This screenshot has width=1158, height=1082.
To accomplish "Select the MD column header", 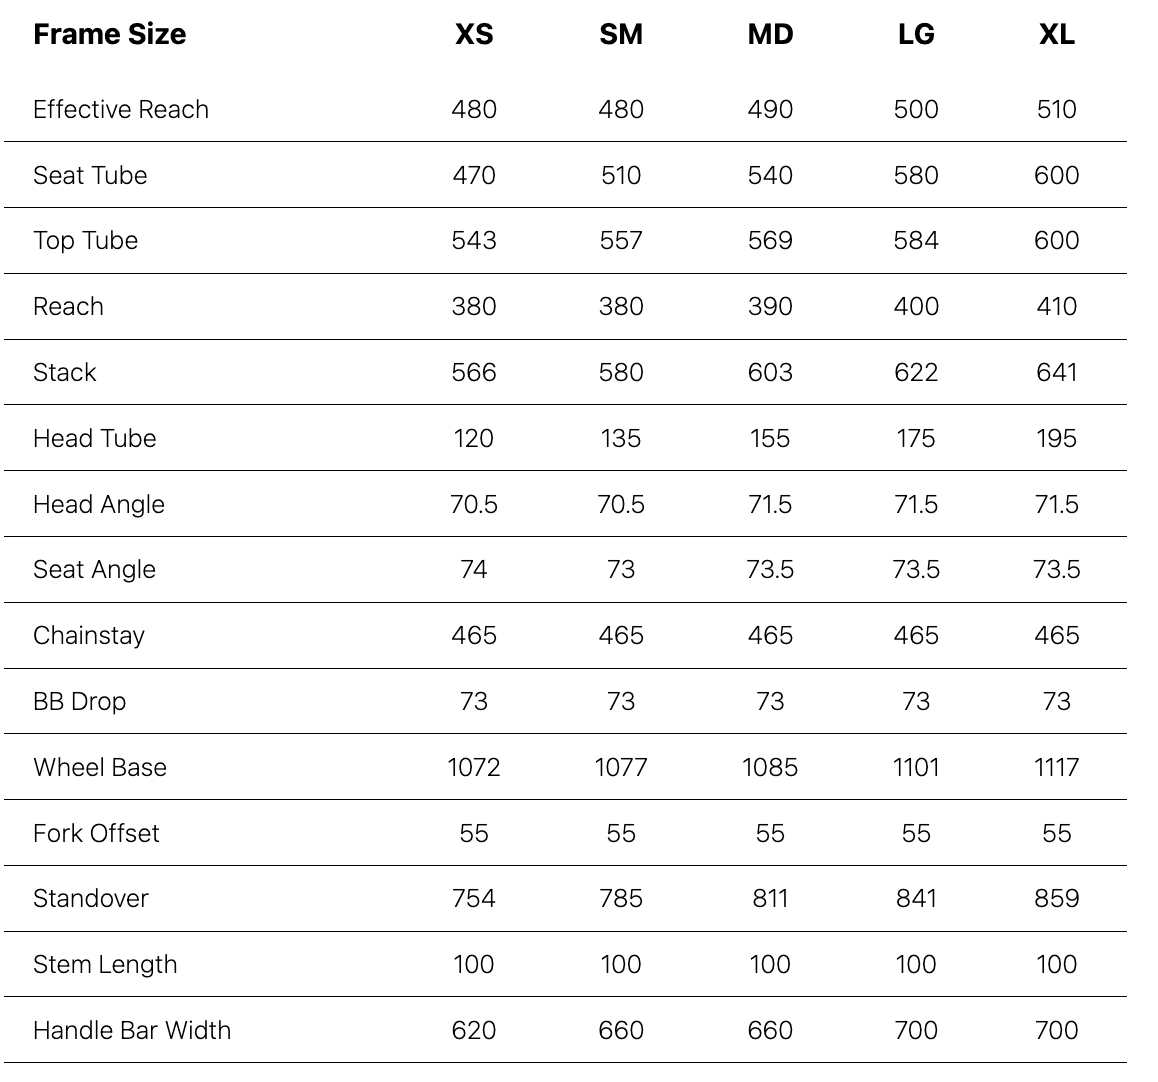I will click(x=770, y=35).
